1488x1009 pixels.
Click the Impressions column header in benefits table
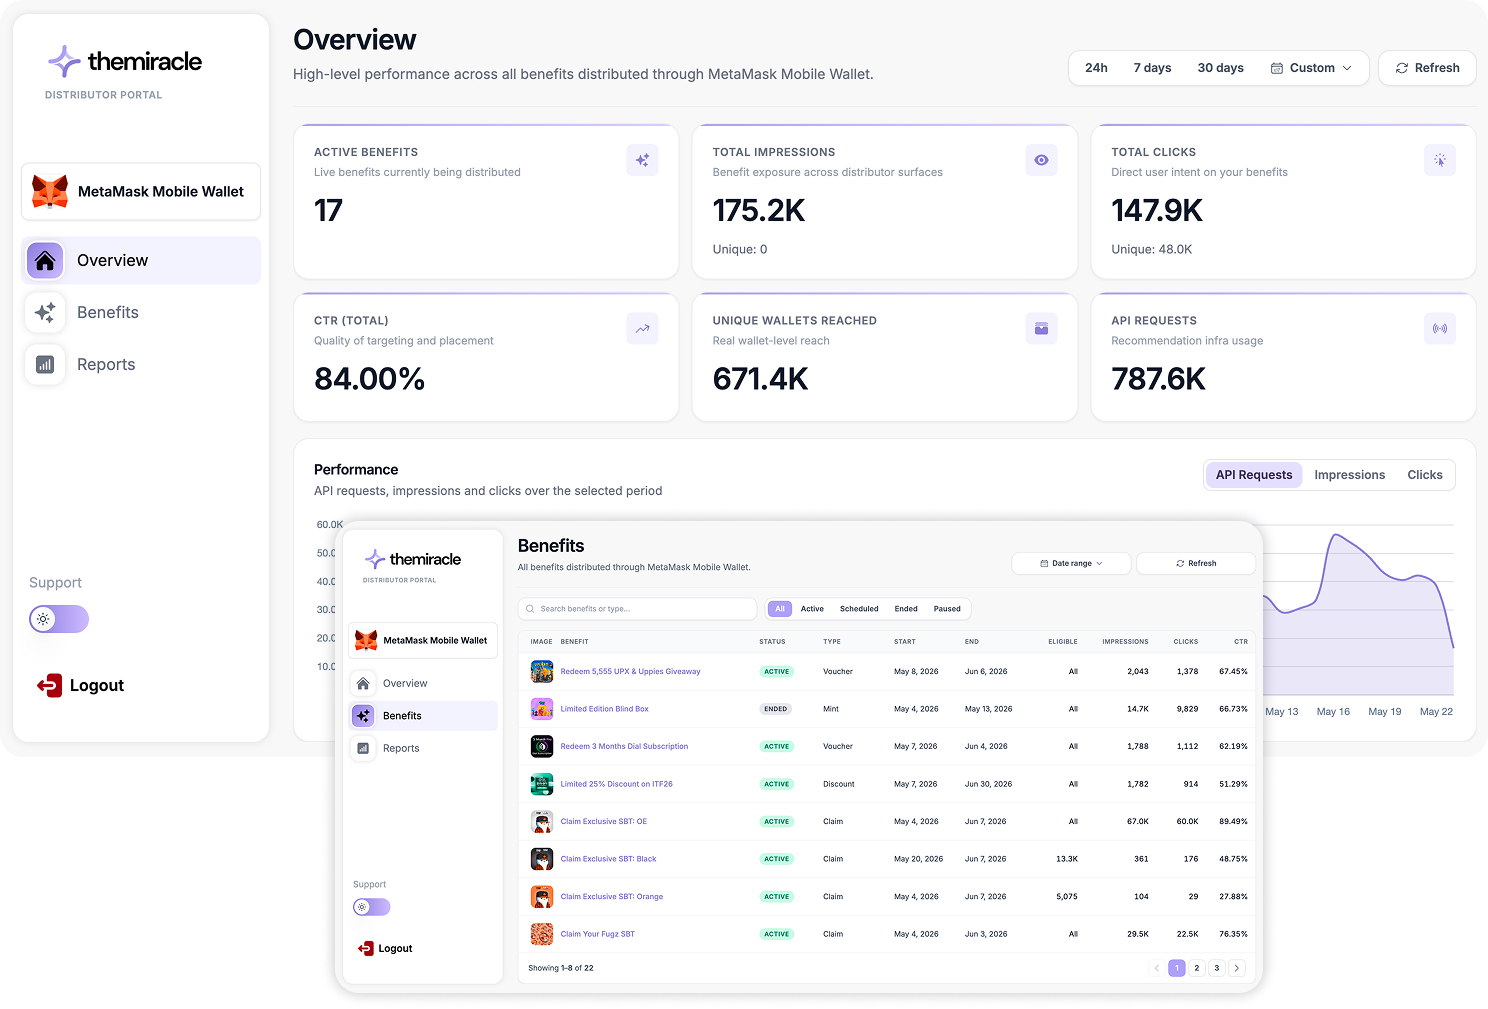1125,642
